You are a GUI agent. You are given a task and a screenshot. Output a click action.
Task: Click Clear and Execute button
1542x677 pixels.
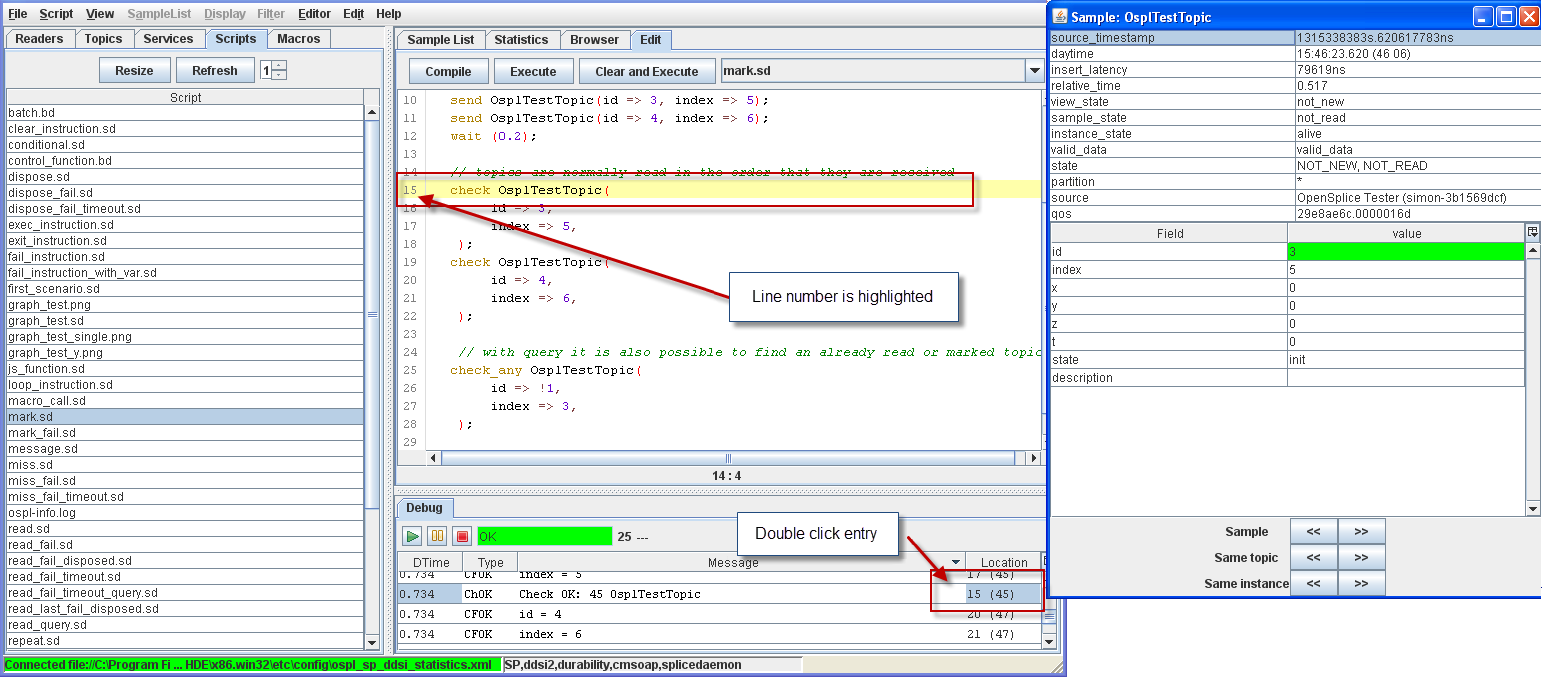click(647, 72)
